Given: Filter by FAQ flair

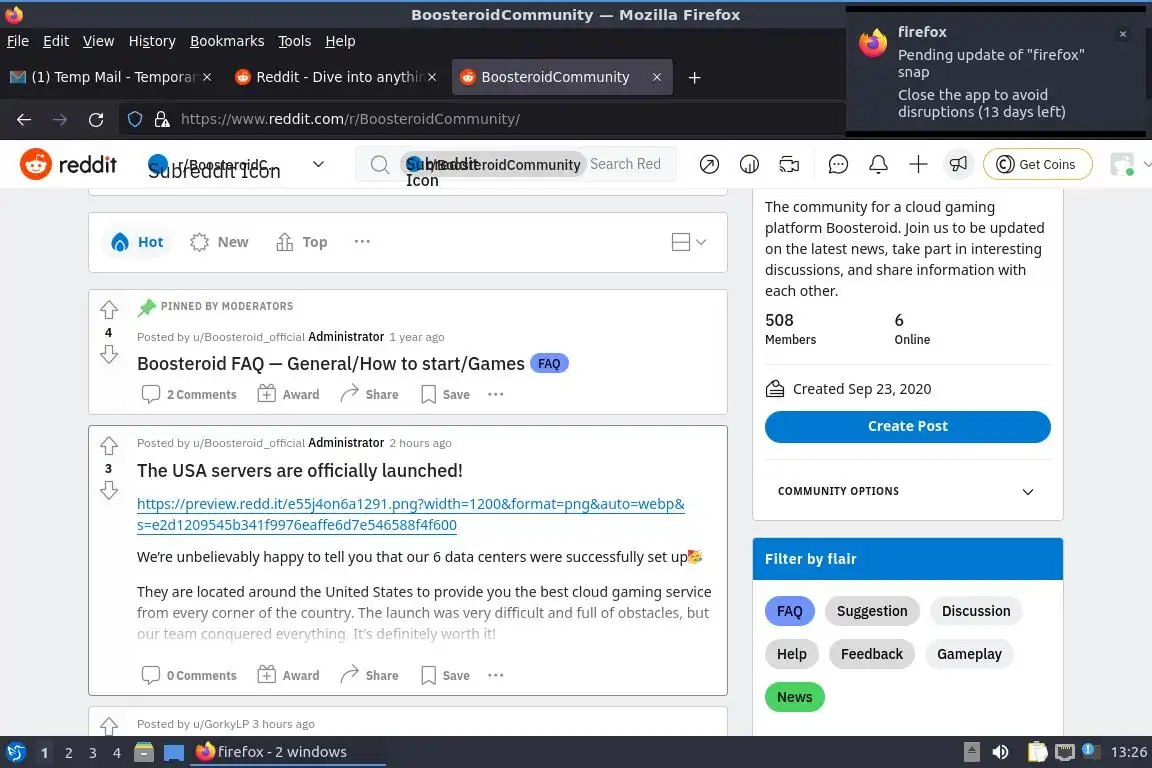Looking at the screenshot, I should coord(790,611).
